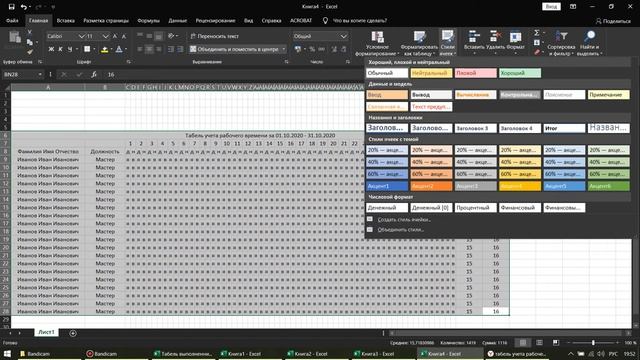Click the Increase Font Size icon
640x360 pixels.
point(115,36)
